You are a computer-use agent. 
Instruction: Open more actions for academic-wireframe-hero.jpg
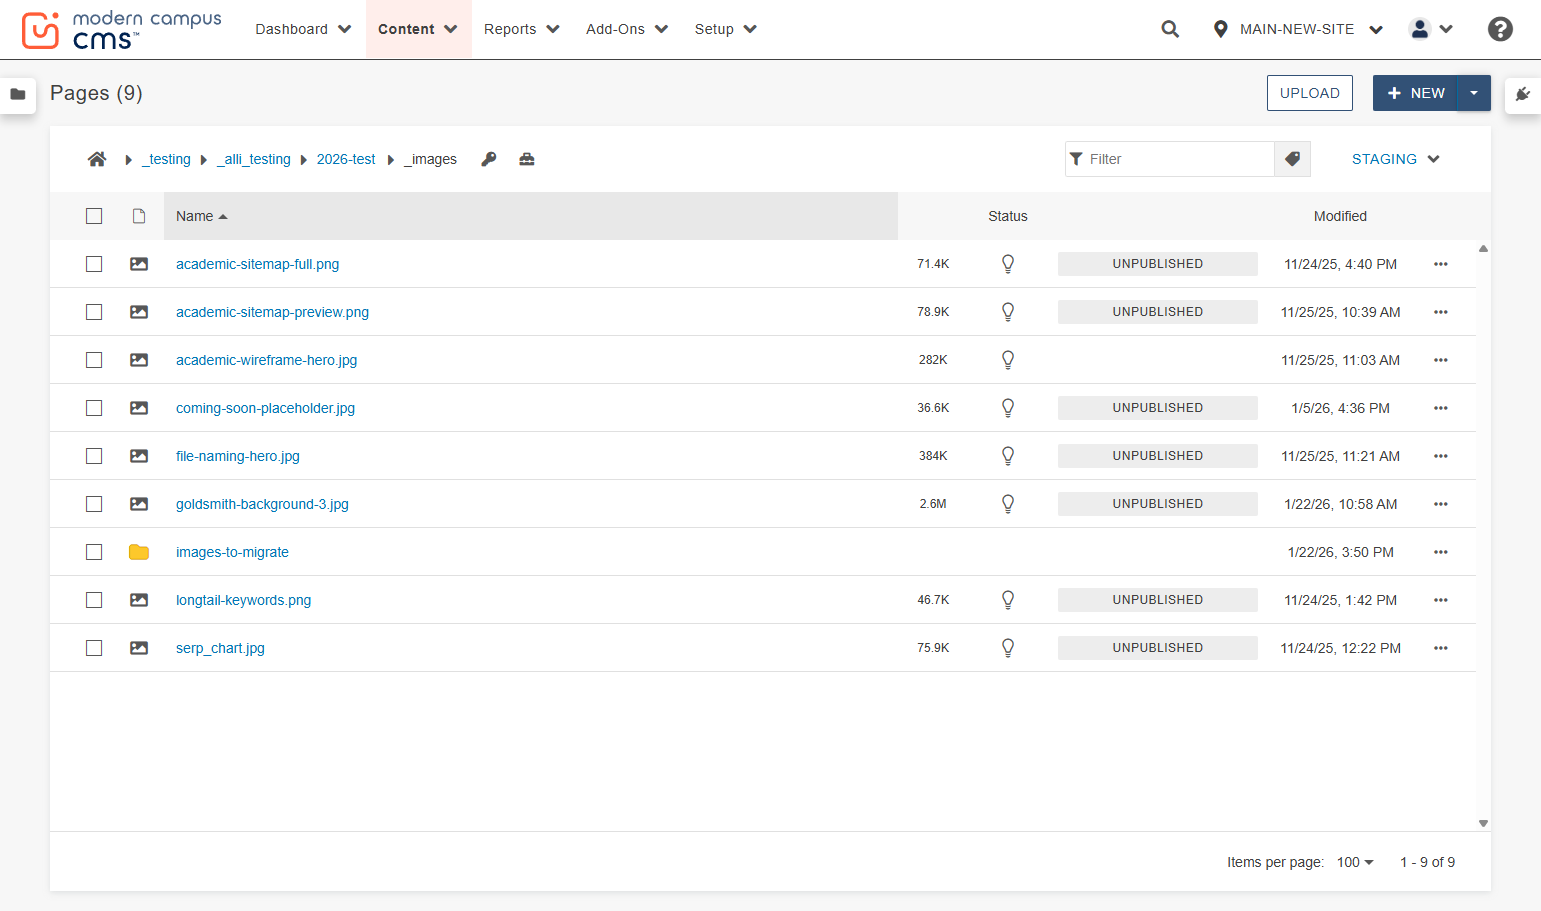1441,360
